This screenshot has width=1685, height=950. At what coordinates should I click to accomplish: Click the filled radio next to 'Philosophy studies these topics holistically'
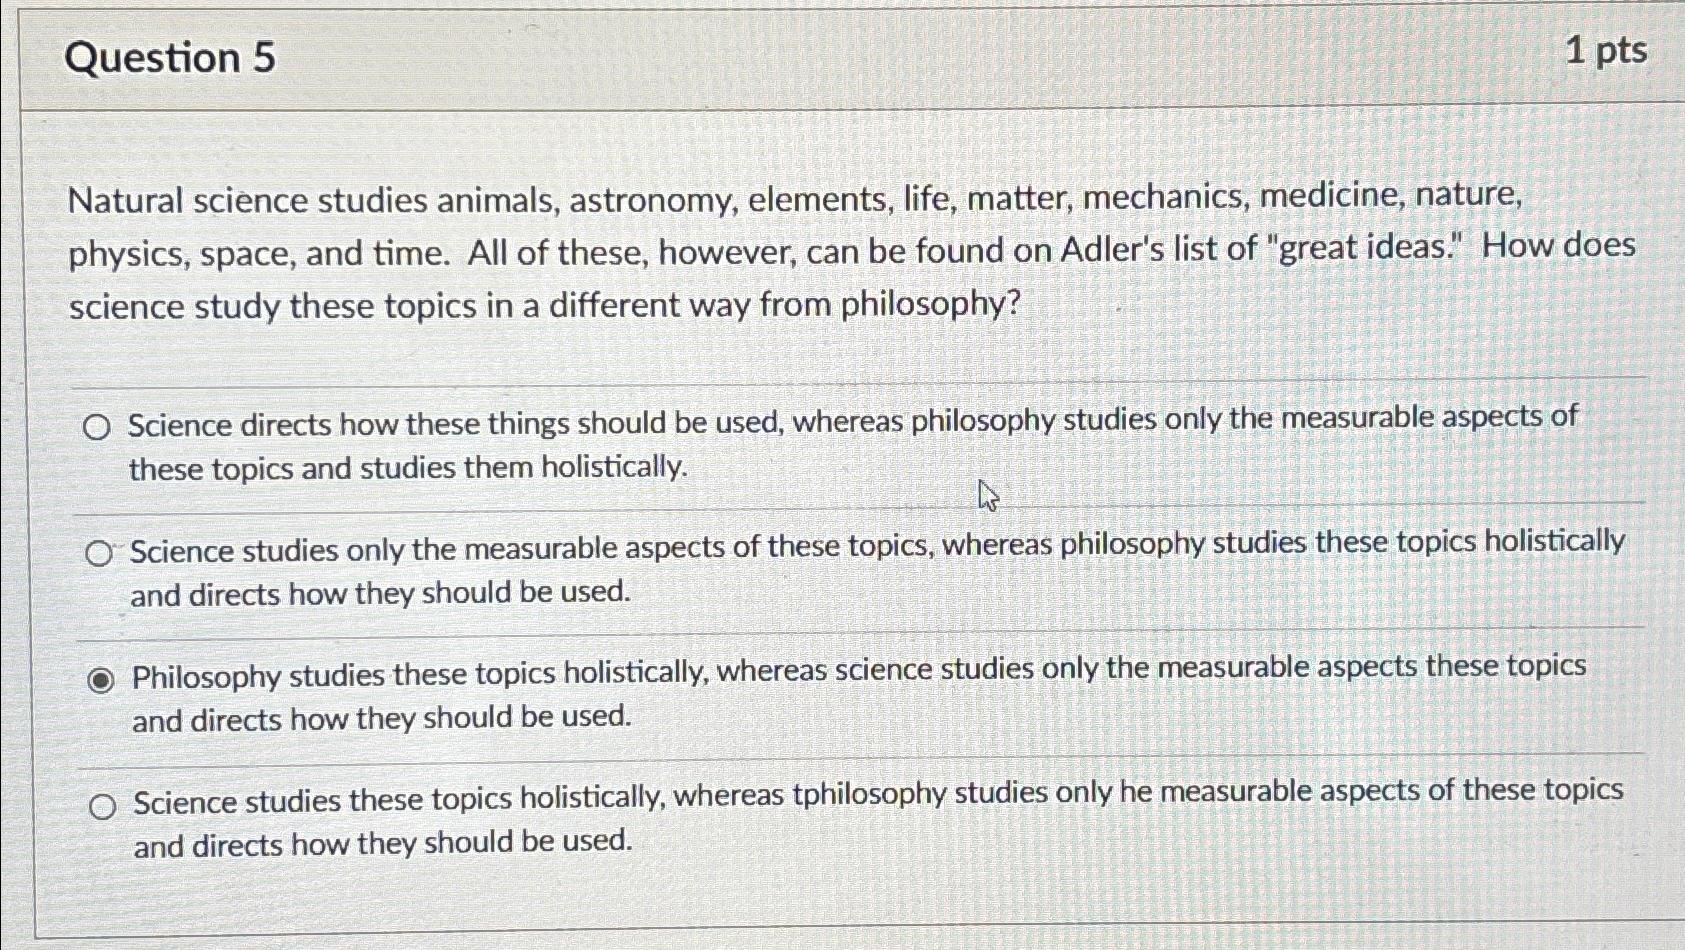[x=100, y=678]
